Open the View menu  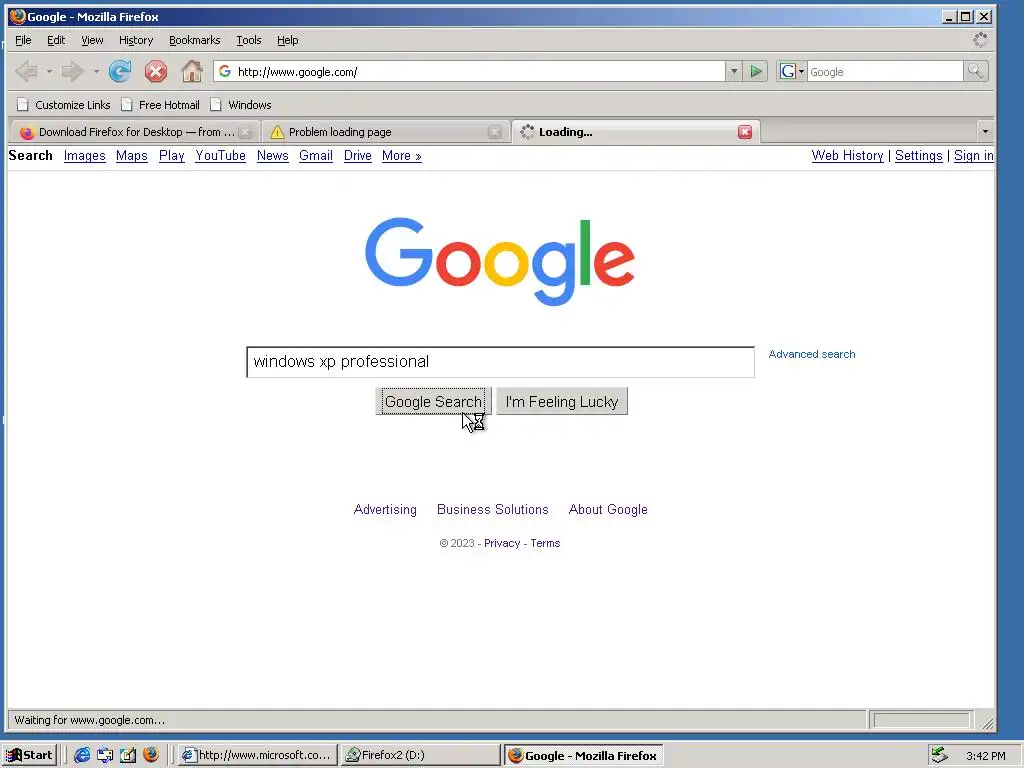click(x=92, y=40)
